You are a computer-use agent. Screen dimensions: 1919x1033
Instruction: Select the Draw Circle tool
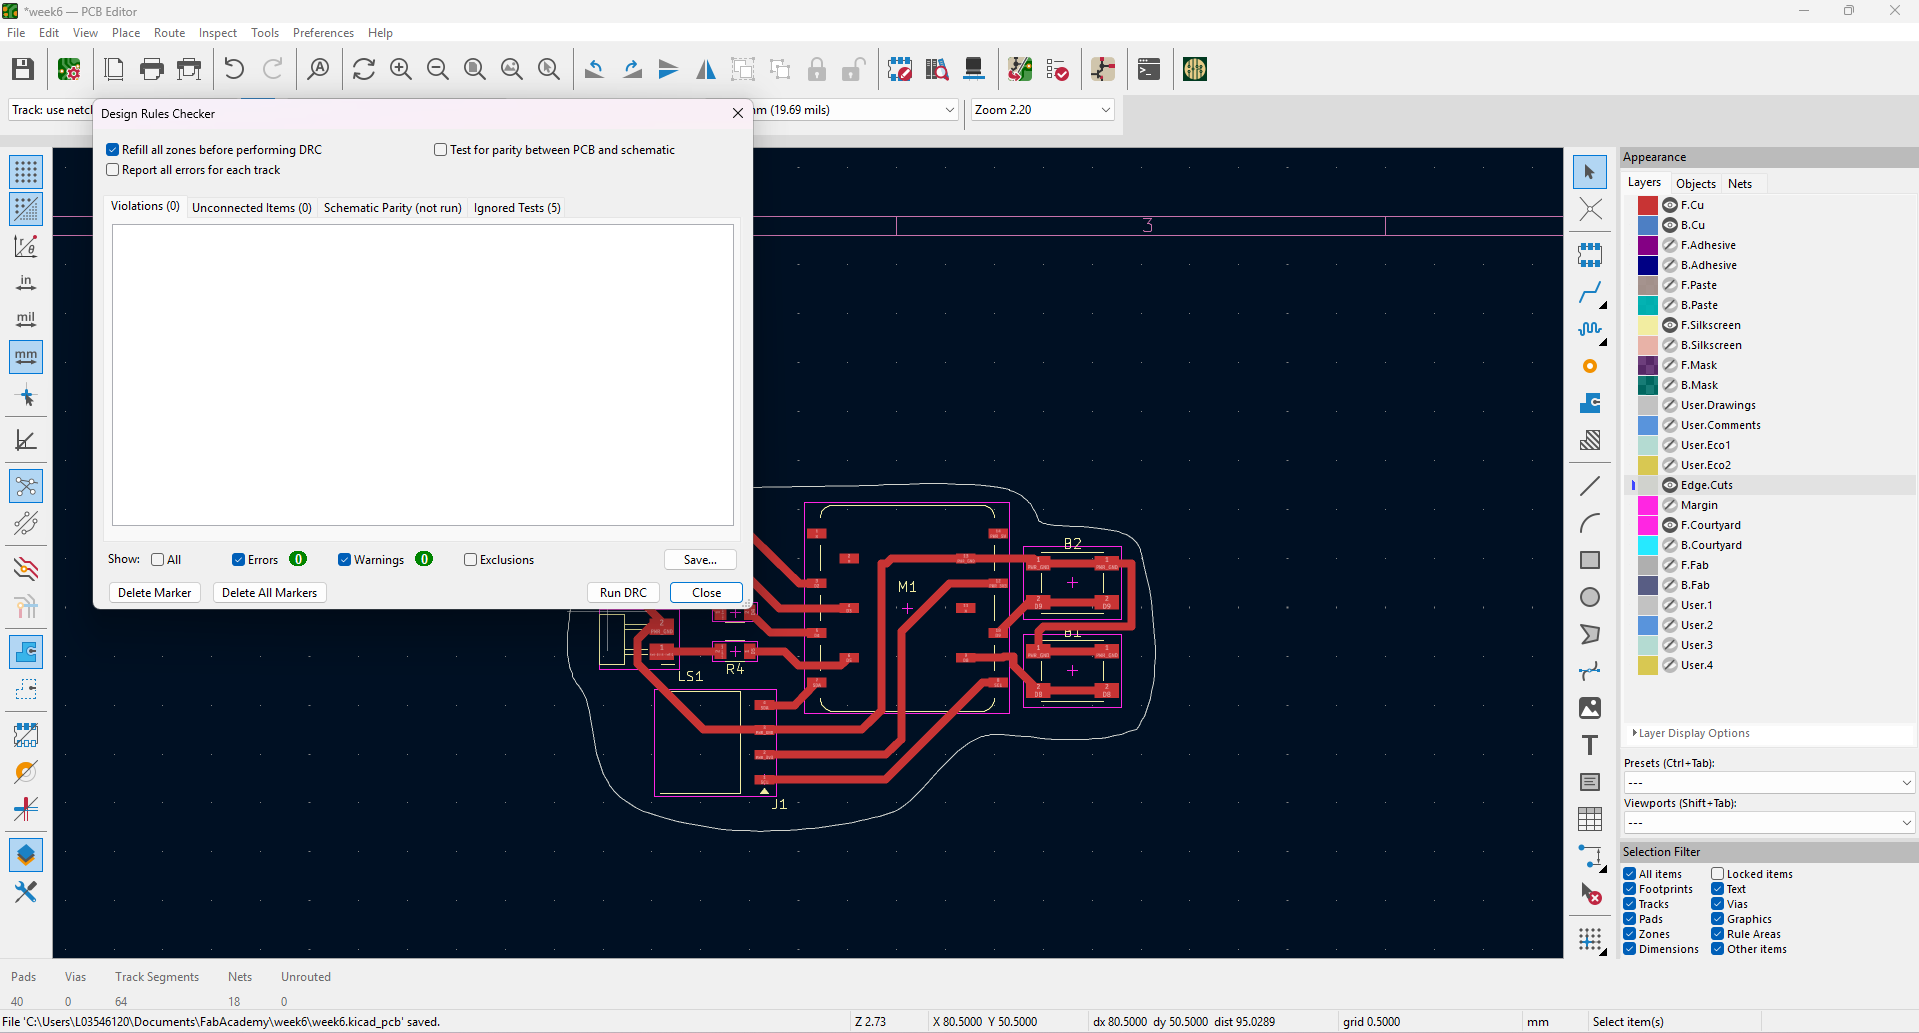(x=1589, y=597)
